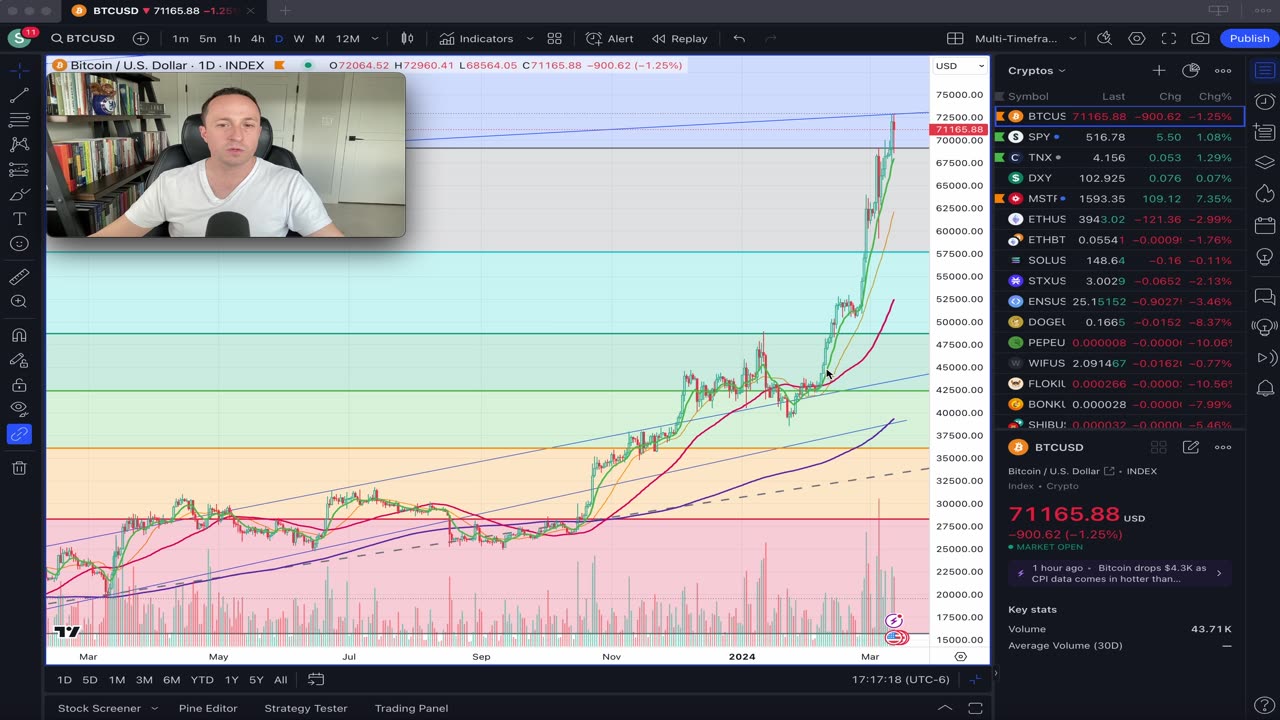Select the W weekly timeframe

coord(299,38)
